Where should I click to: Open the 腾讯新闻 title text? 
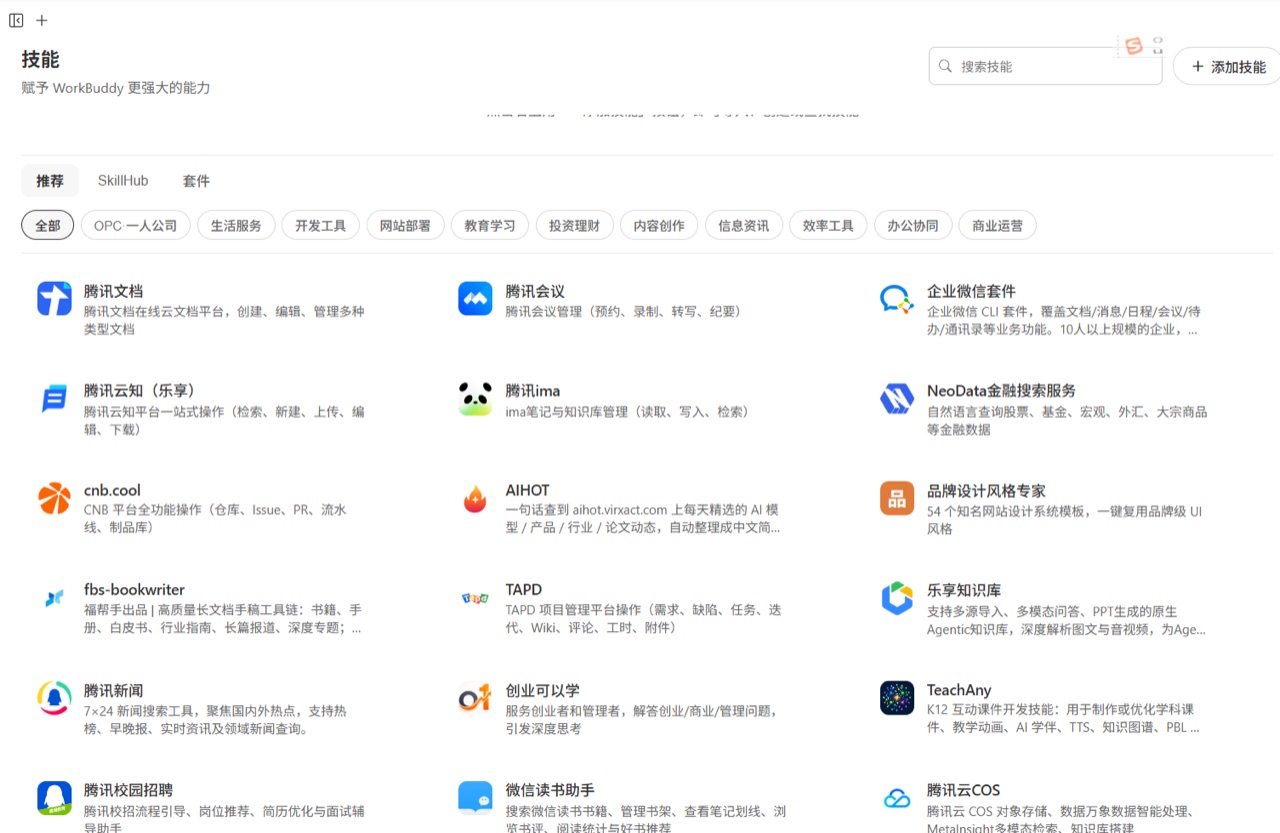[x=113, y=690]
